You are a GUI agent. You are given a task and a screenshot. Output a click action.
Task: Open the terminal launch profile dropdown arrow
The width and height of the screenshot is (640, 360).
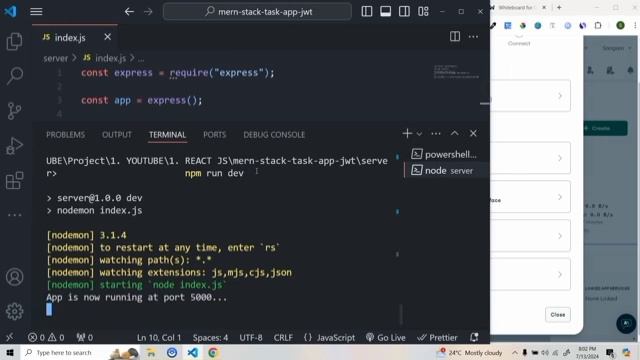point(419,133)
